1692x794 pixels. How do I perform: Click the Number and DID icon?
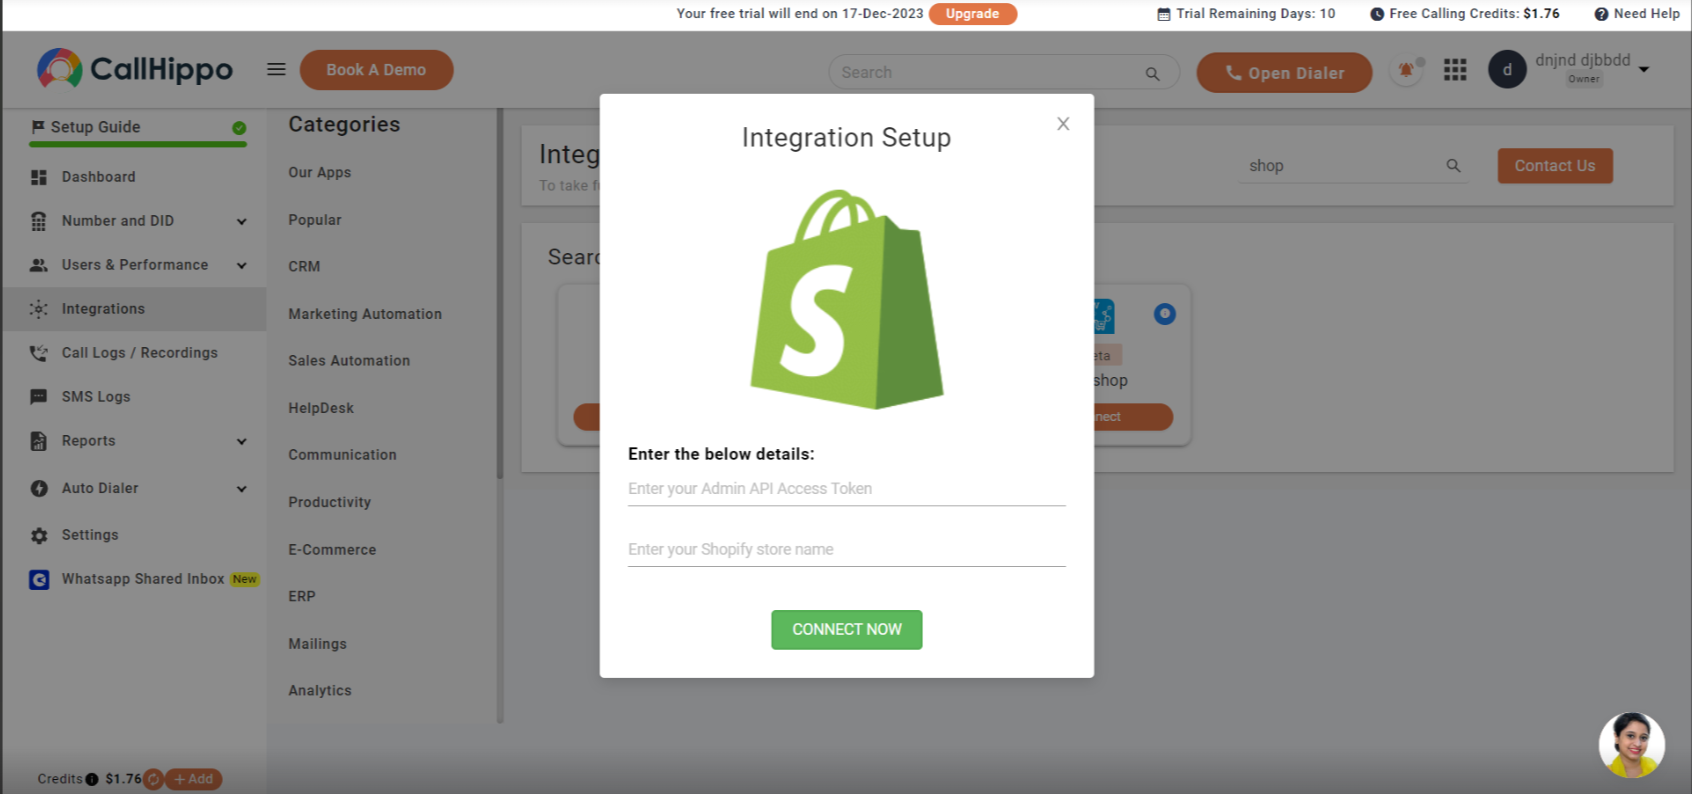[39, 221]
